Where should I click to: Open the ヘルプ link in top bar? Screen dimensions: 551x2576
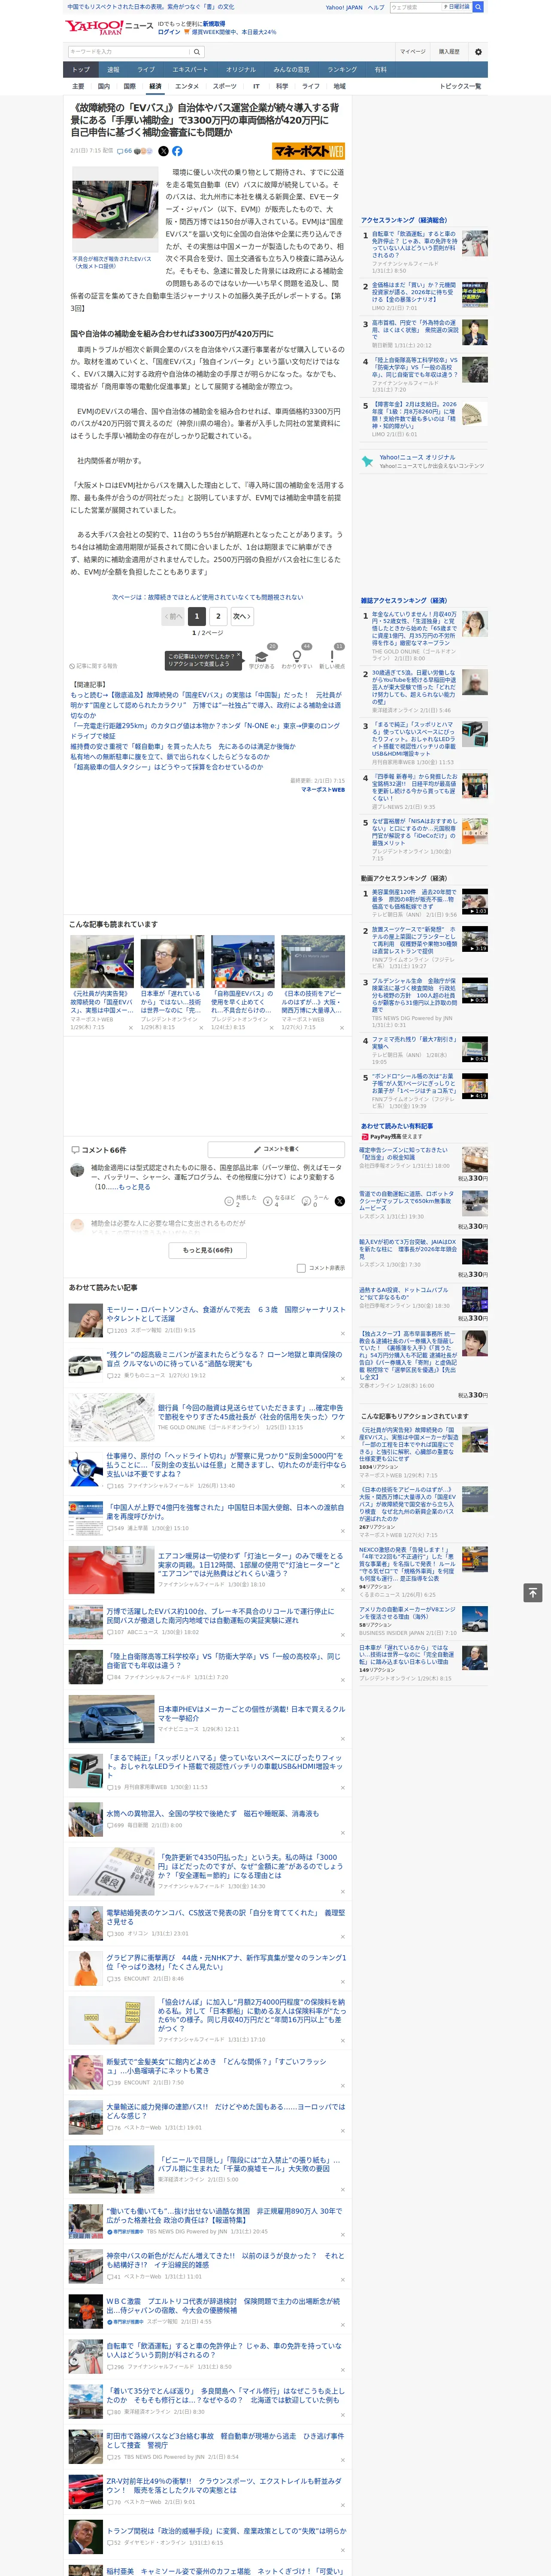376,7
